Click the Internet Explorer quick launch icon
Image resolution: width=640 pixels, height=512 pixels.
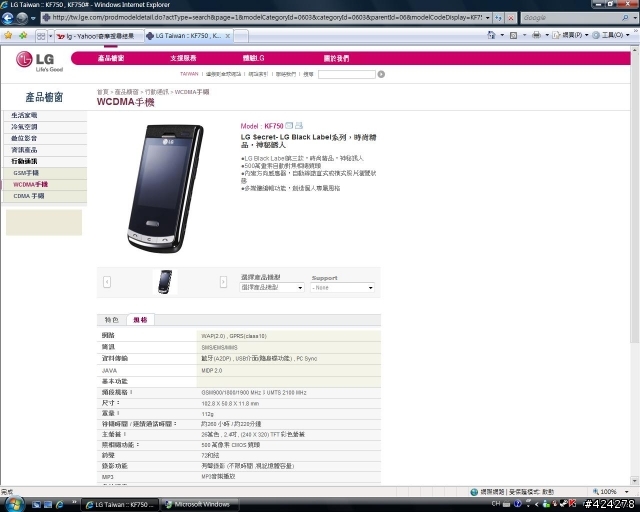point(60,505)
